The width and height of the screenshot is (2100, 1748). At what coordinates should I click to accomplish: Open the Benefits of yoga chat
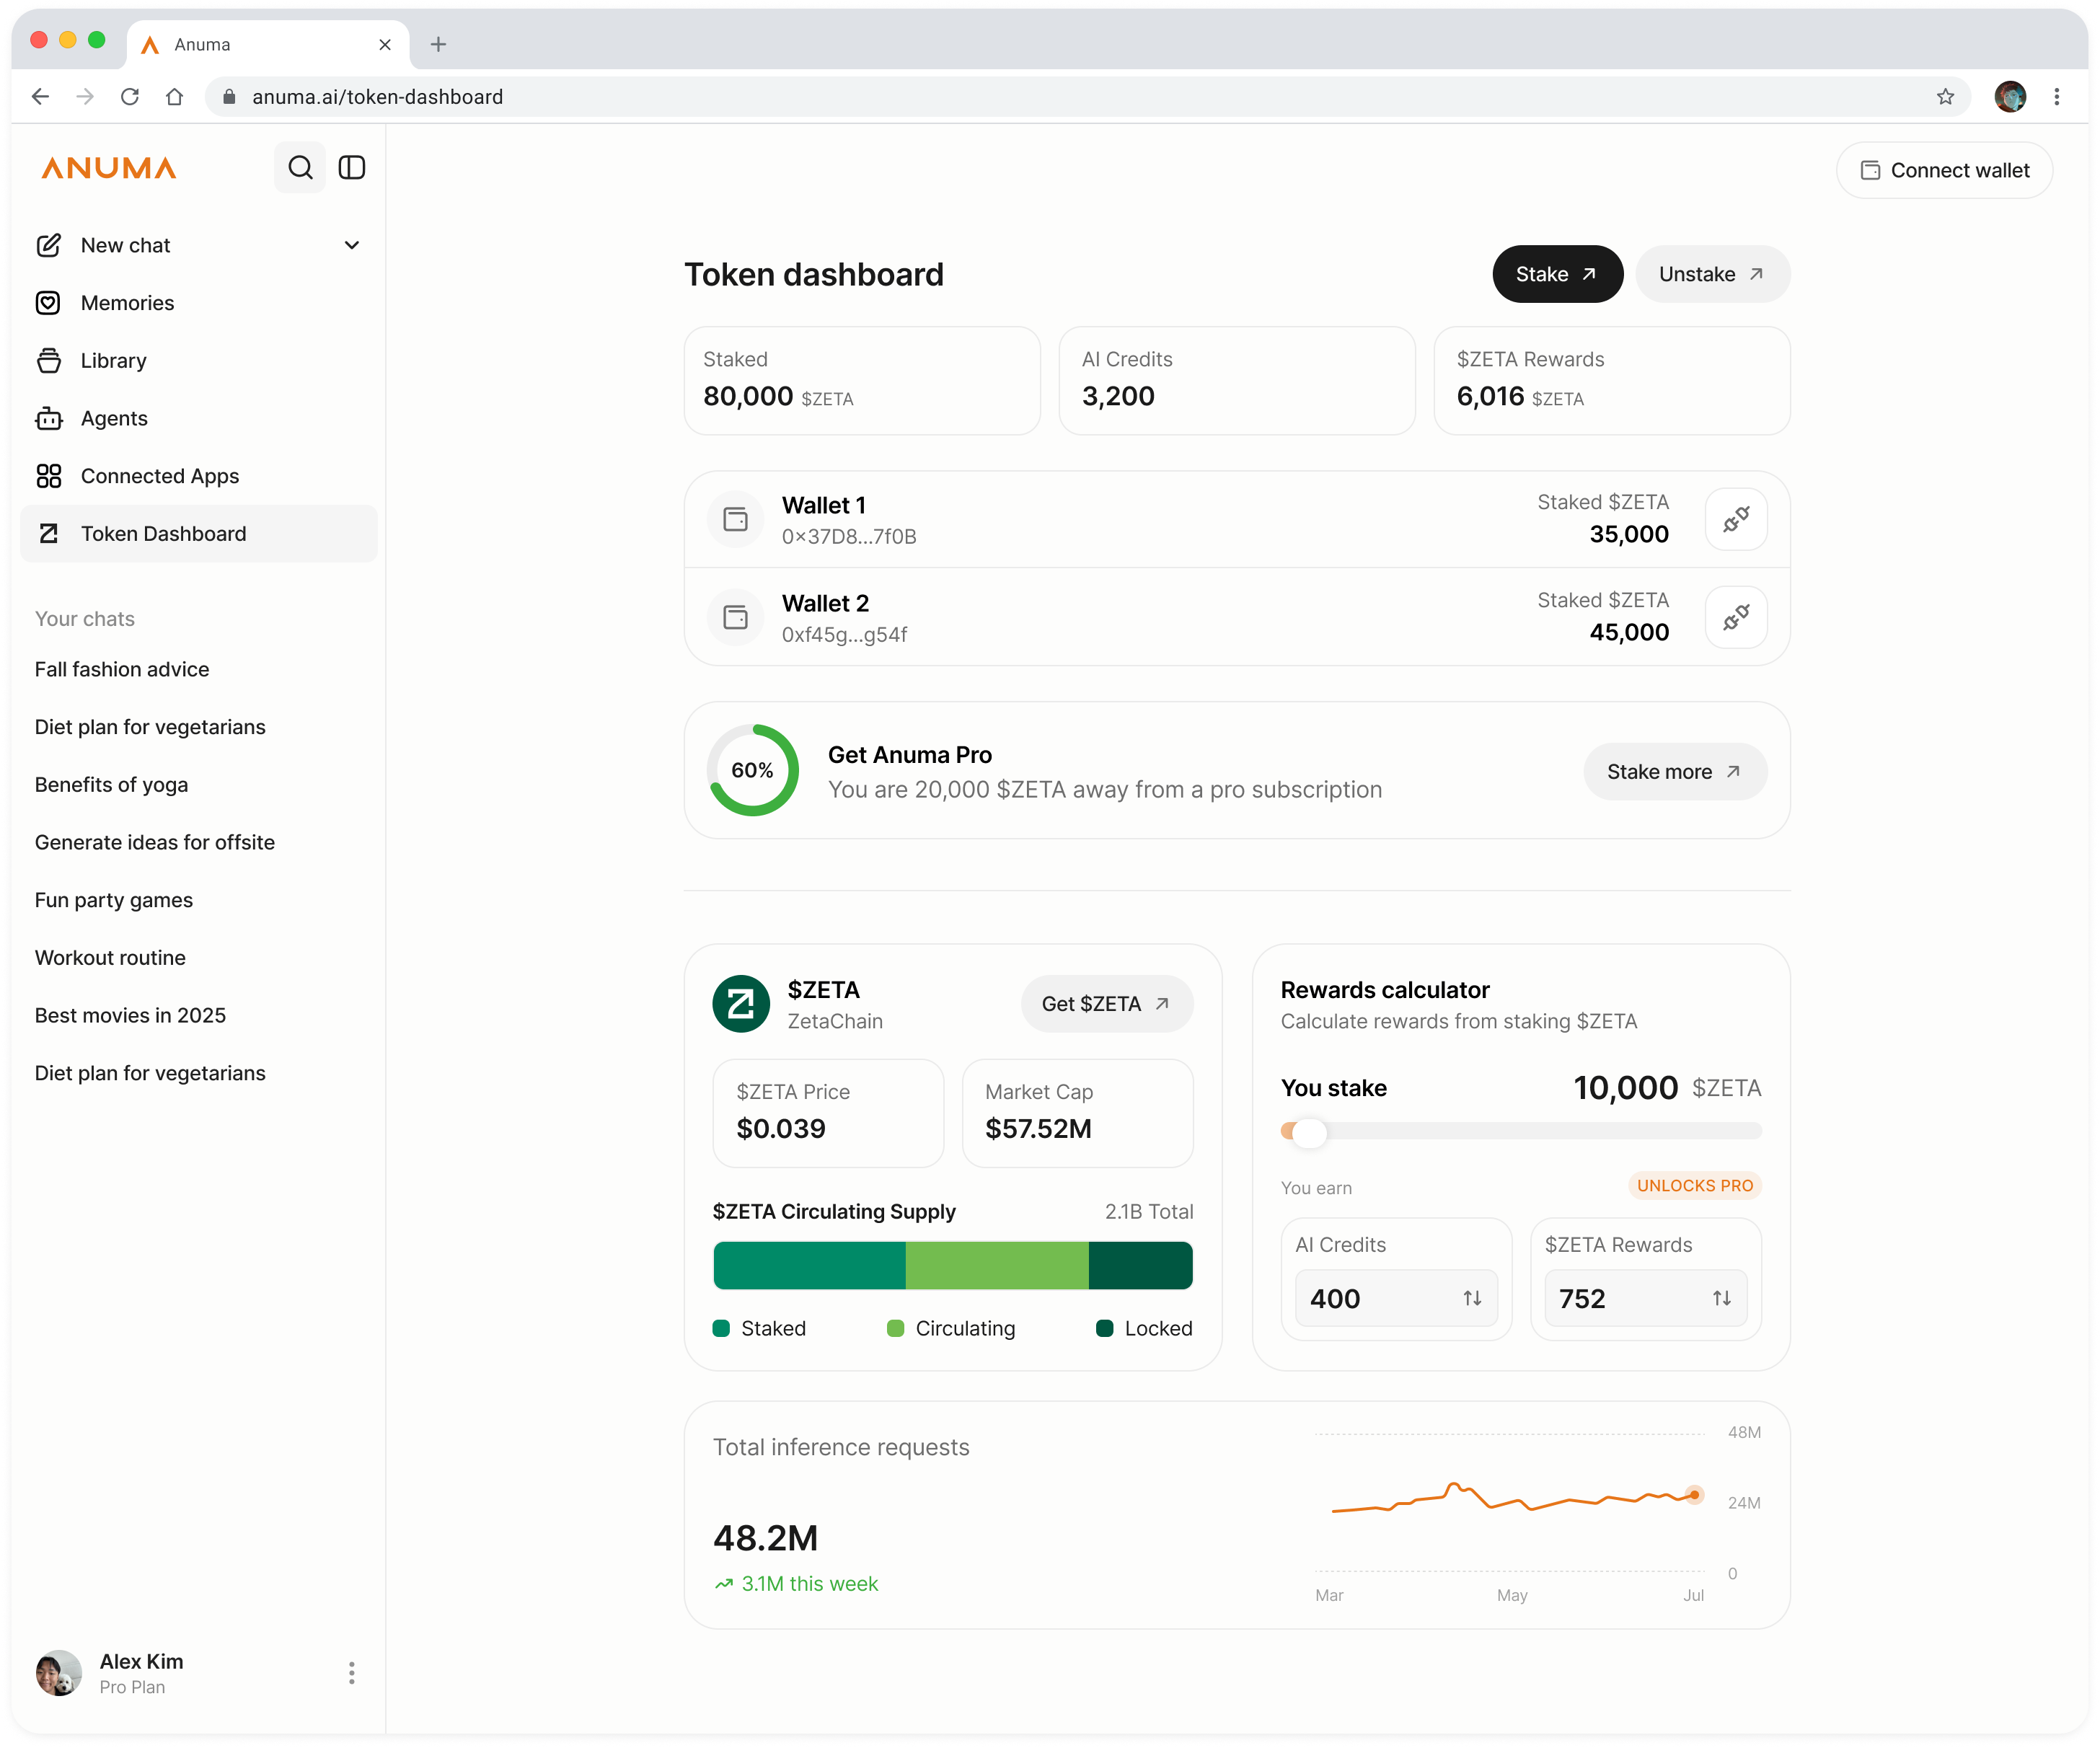(111, 785)
